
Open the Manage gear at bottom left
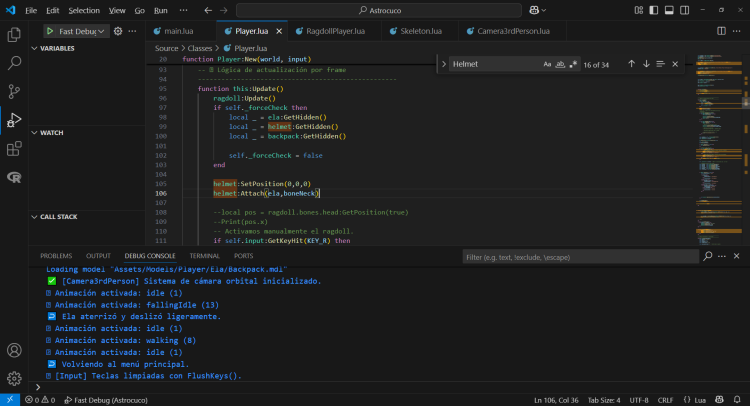click(x=14, y=378)
